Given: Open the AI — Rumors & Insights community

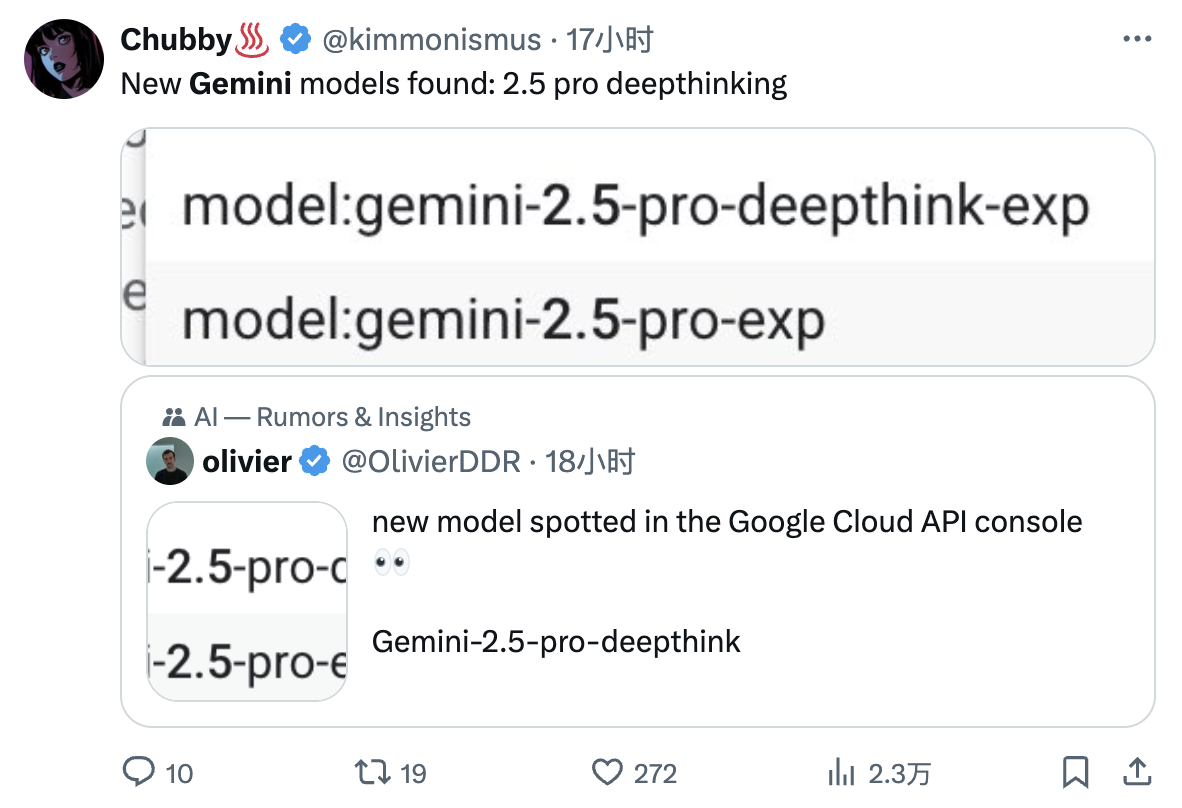Looking at the screenshot, I should 317,417.
